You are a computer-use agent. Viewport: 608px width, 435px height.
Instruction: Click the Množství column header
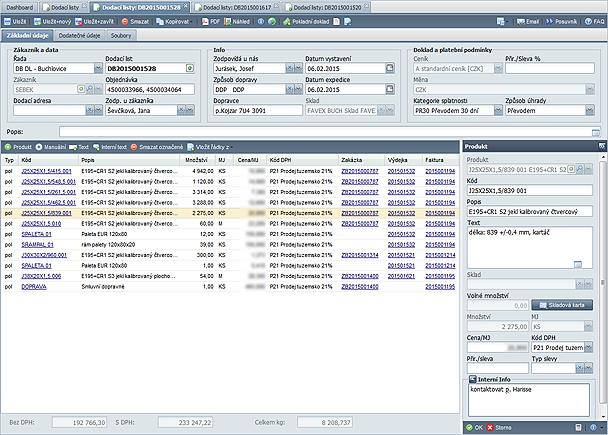point(196,160)
